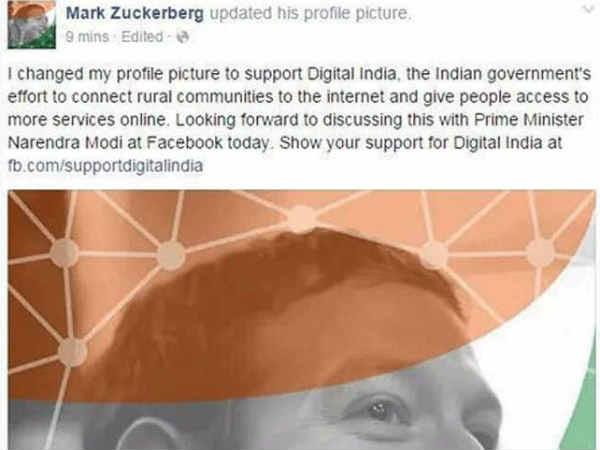
Task: Click the "9 mins" post timestamp
Action: tap(87, 37)
